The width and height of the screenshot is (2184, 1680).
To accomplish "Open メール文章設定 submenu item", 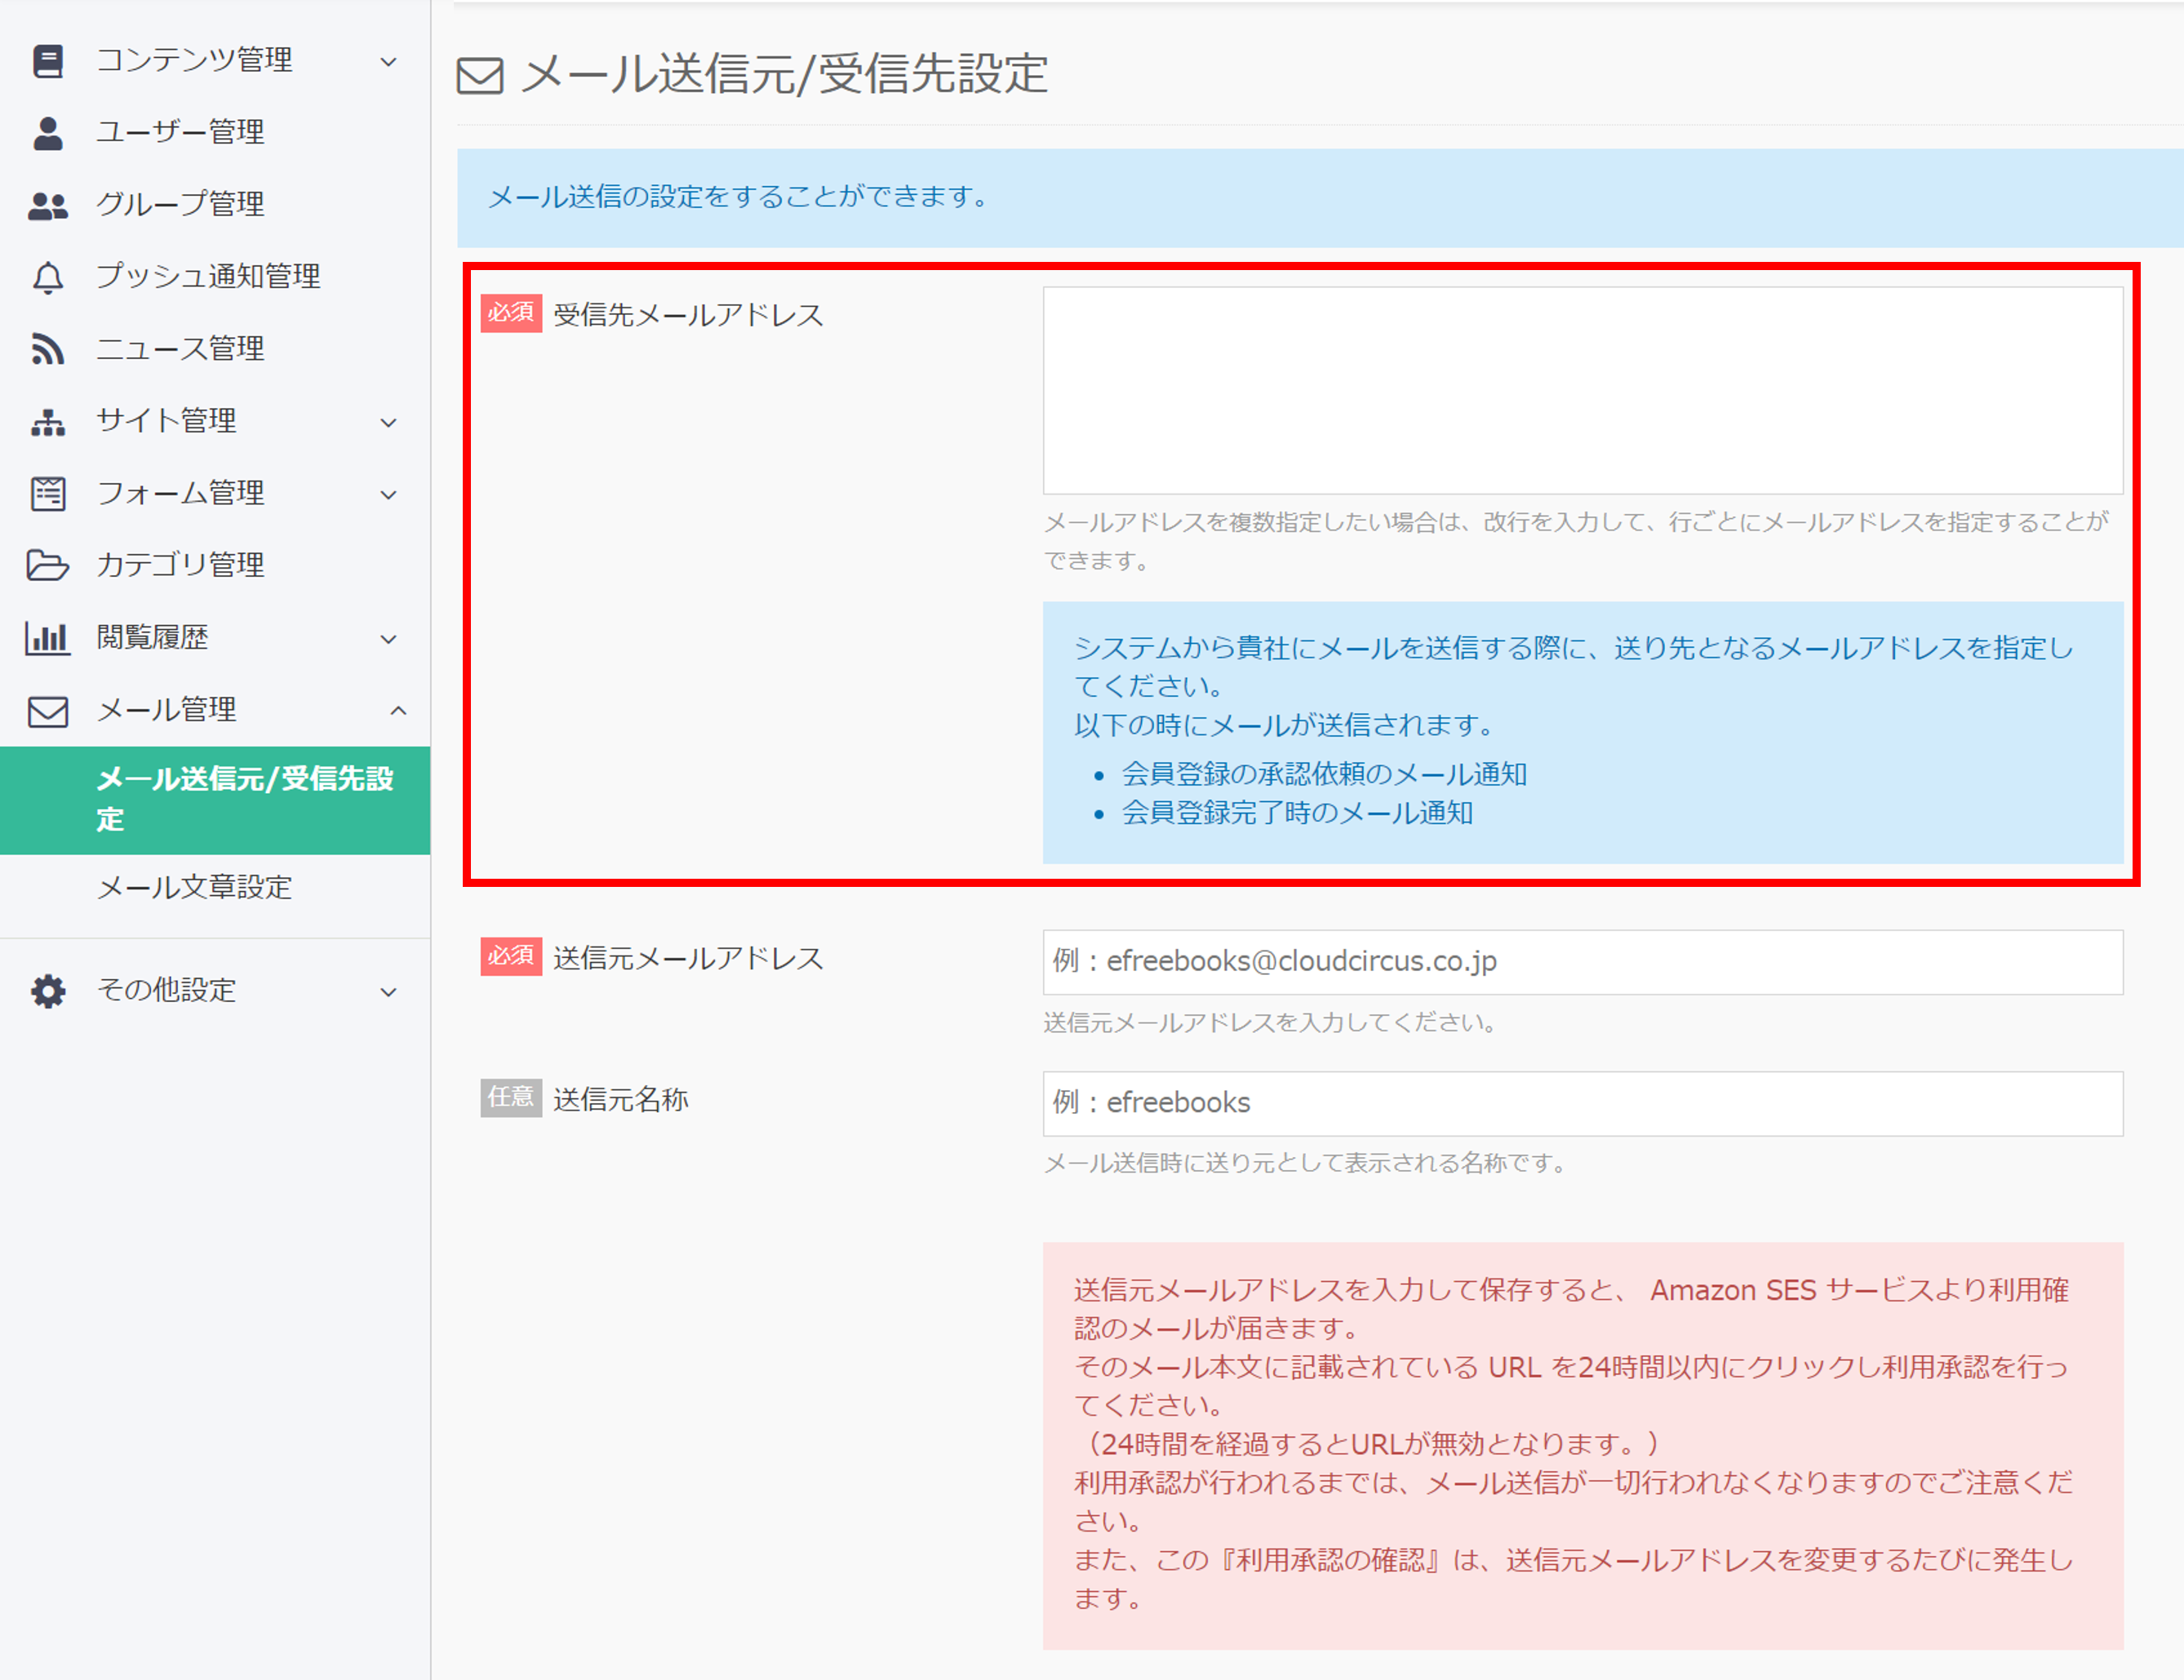I will pos(194,887).
